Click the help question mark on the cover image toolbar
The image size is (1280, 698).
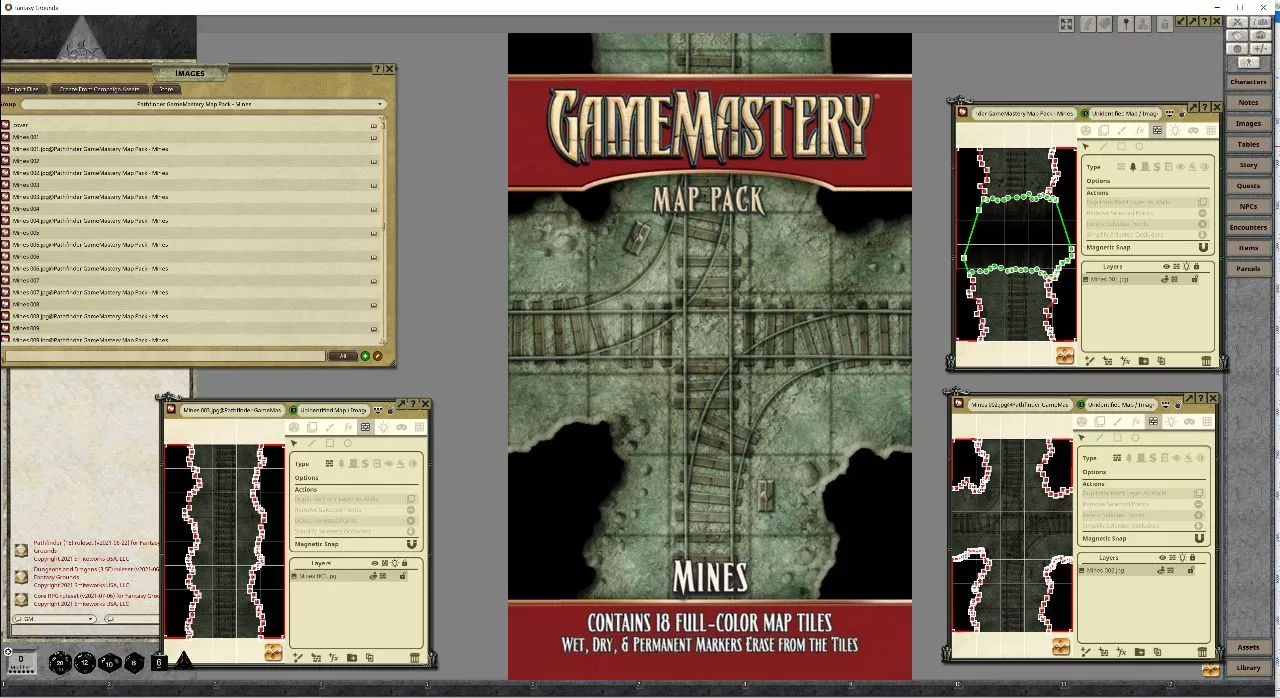point(1204,21)
